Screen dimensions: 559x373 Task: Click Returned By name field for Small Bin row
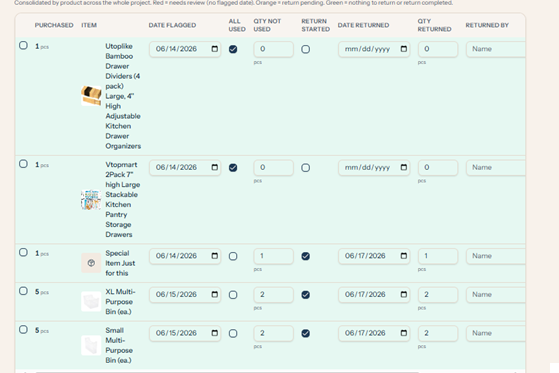point(496,333)
